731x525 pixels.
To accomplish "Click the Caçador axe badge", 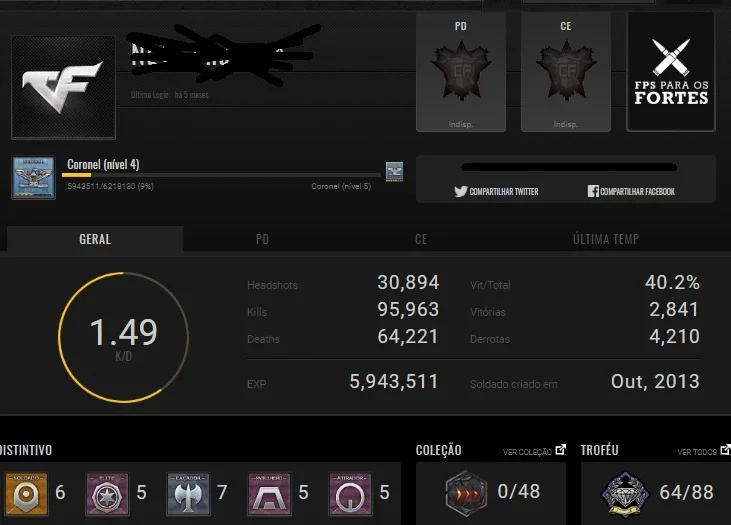I will point(188,494).
